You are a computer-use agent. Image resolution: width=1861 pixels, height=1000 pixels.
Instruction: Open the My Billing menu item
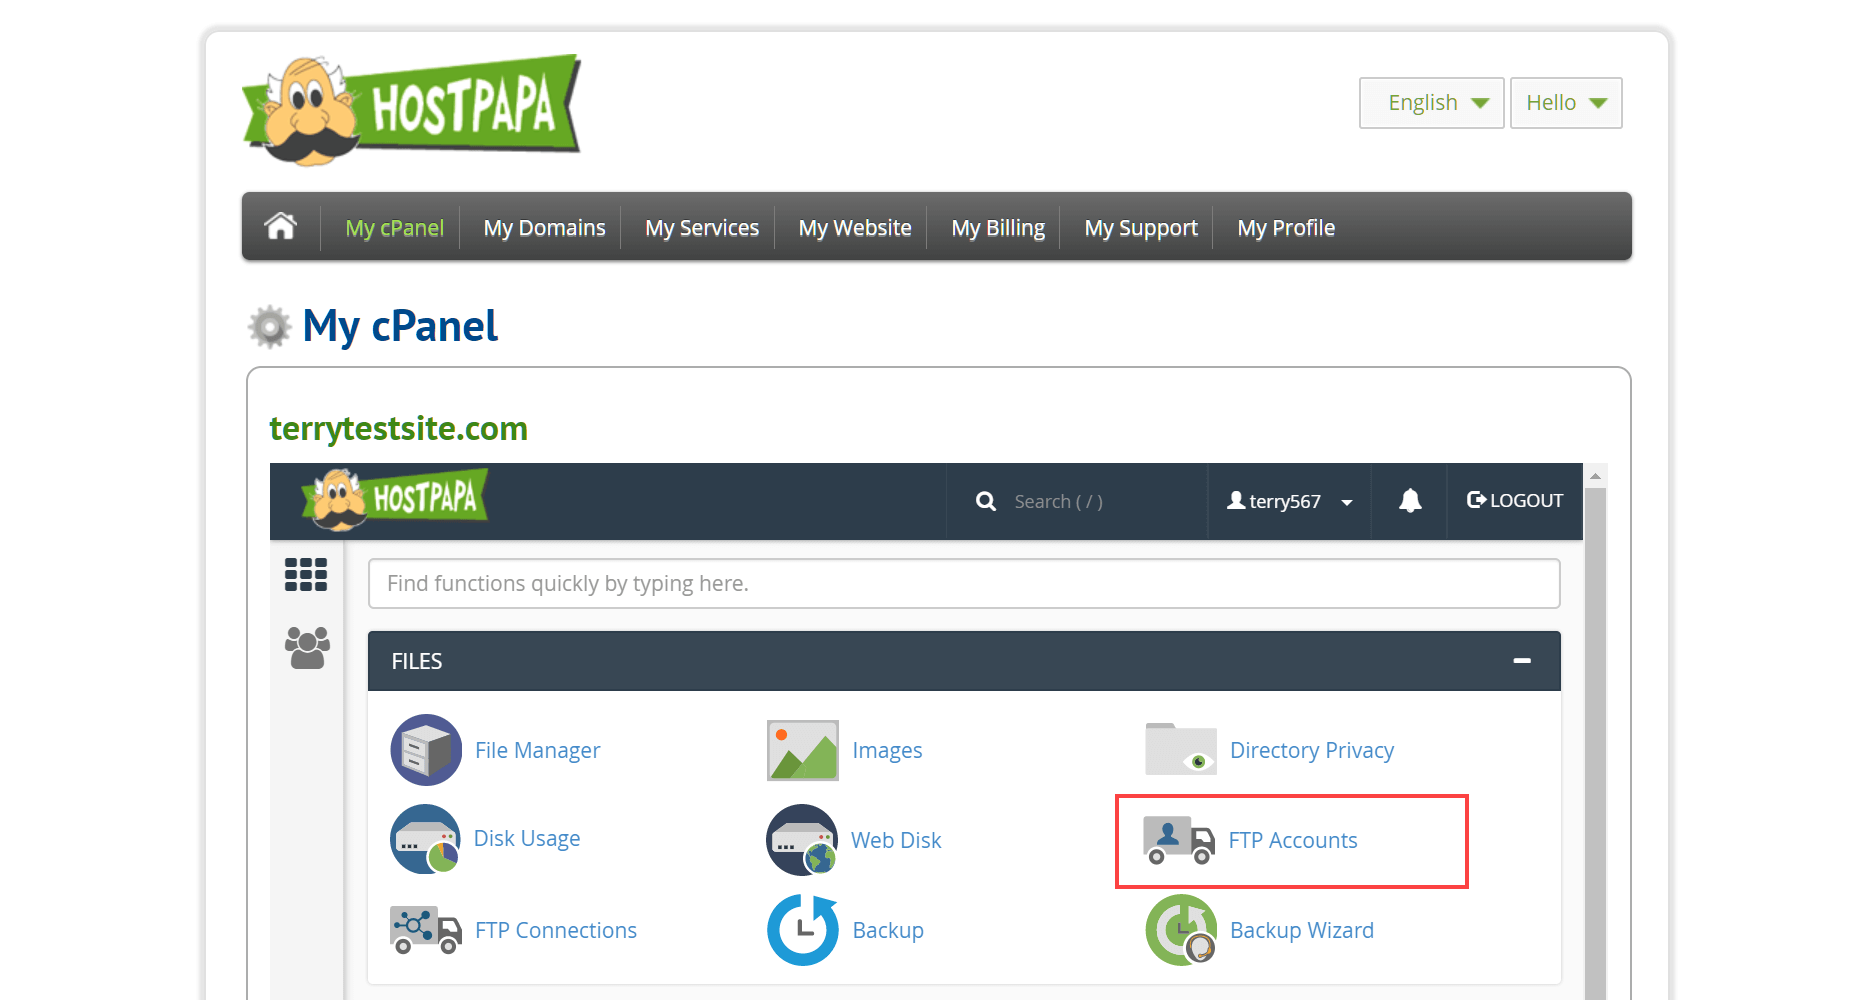[x=998, y=228]
